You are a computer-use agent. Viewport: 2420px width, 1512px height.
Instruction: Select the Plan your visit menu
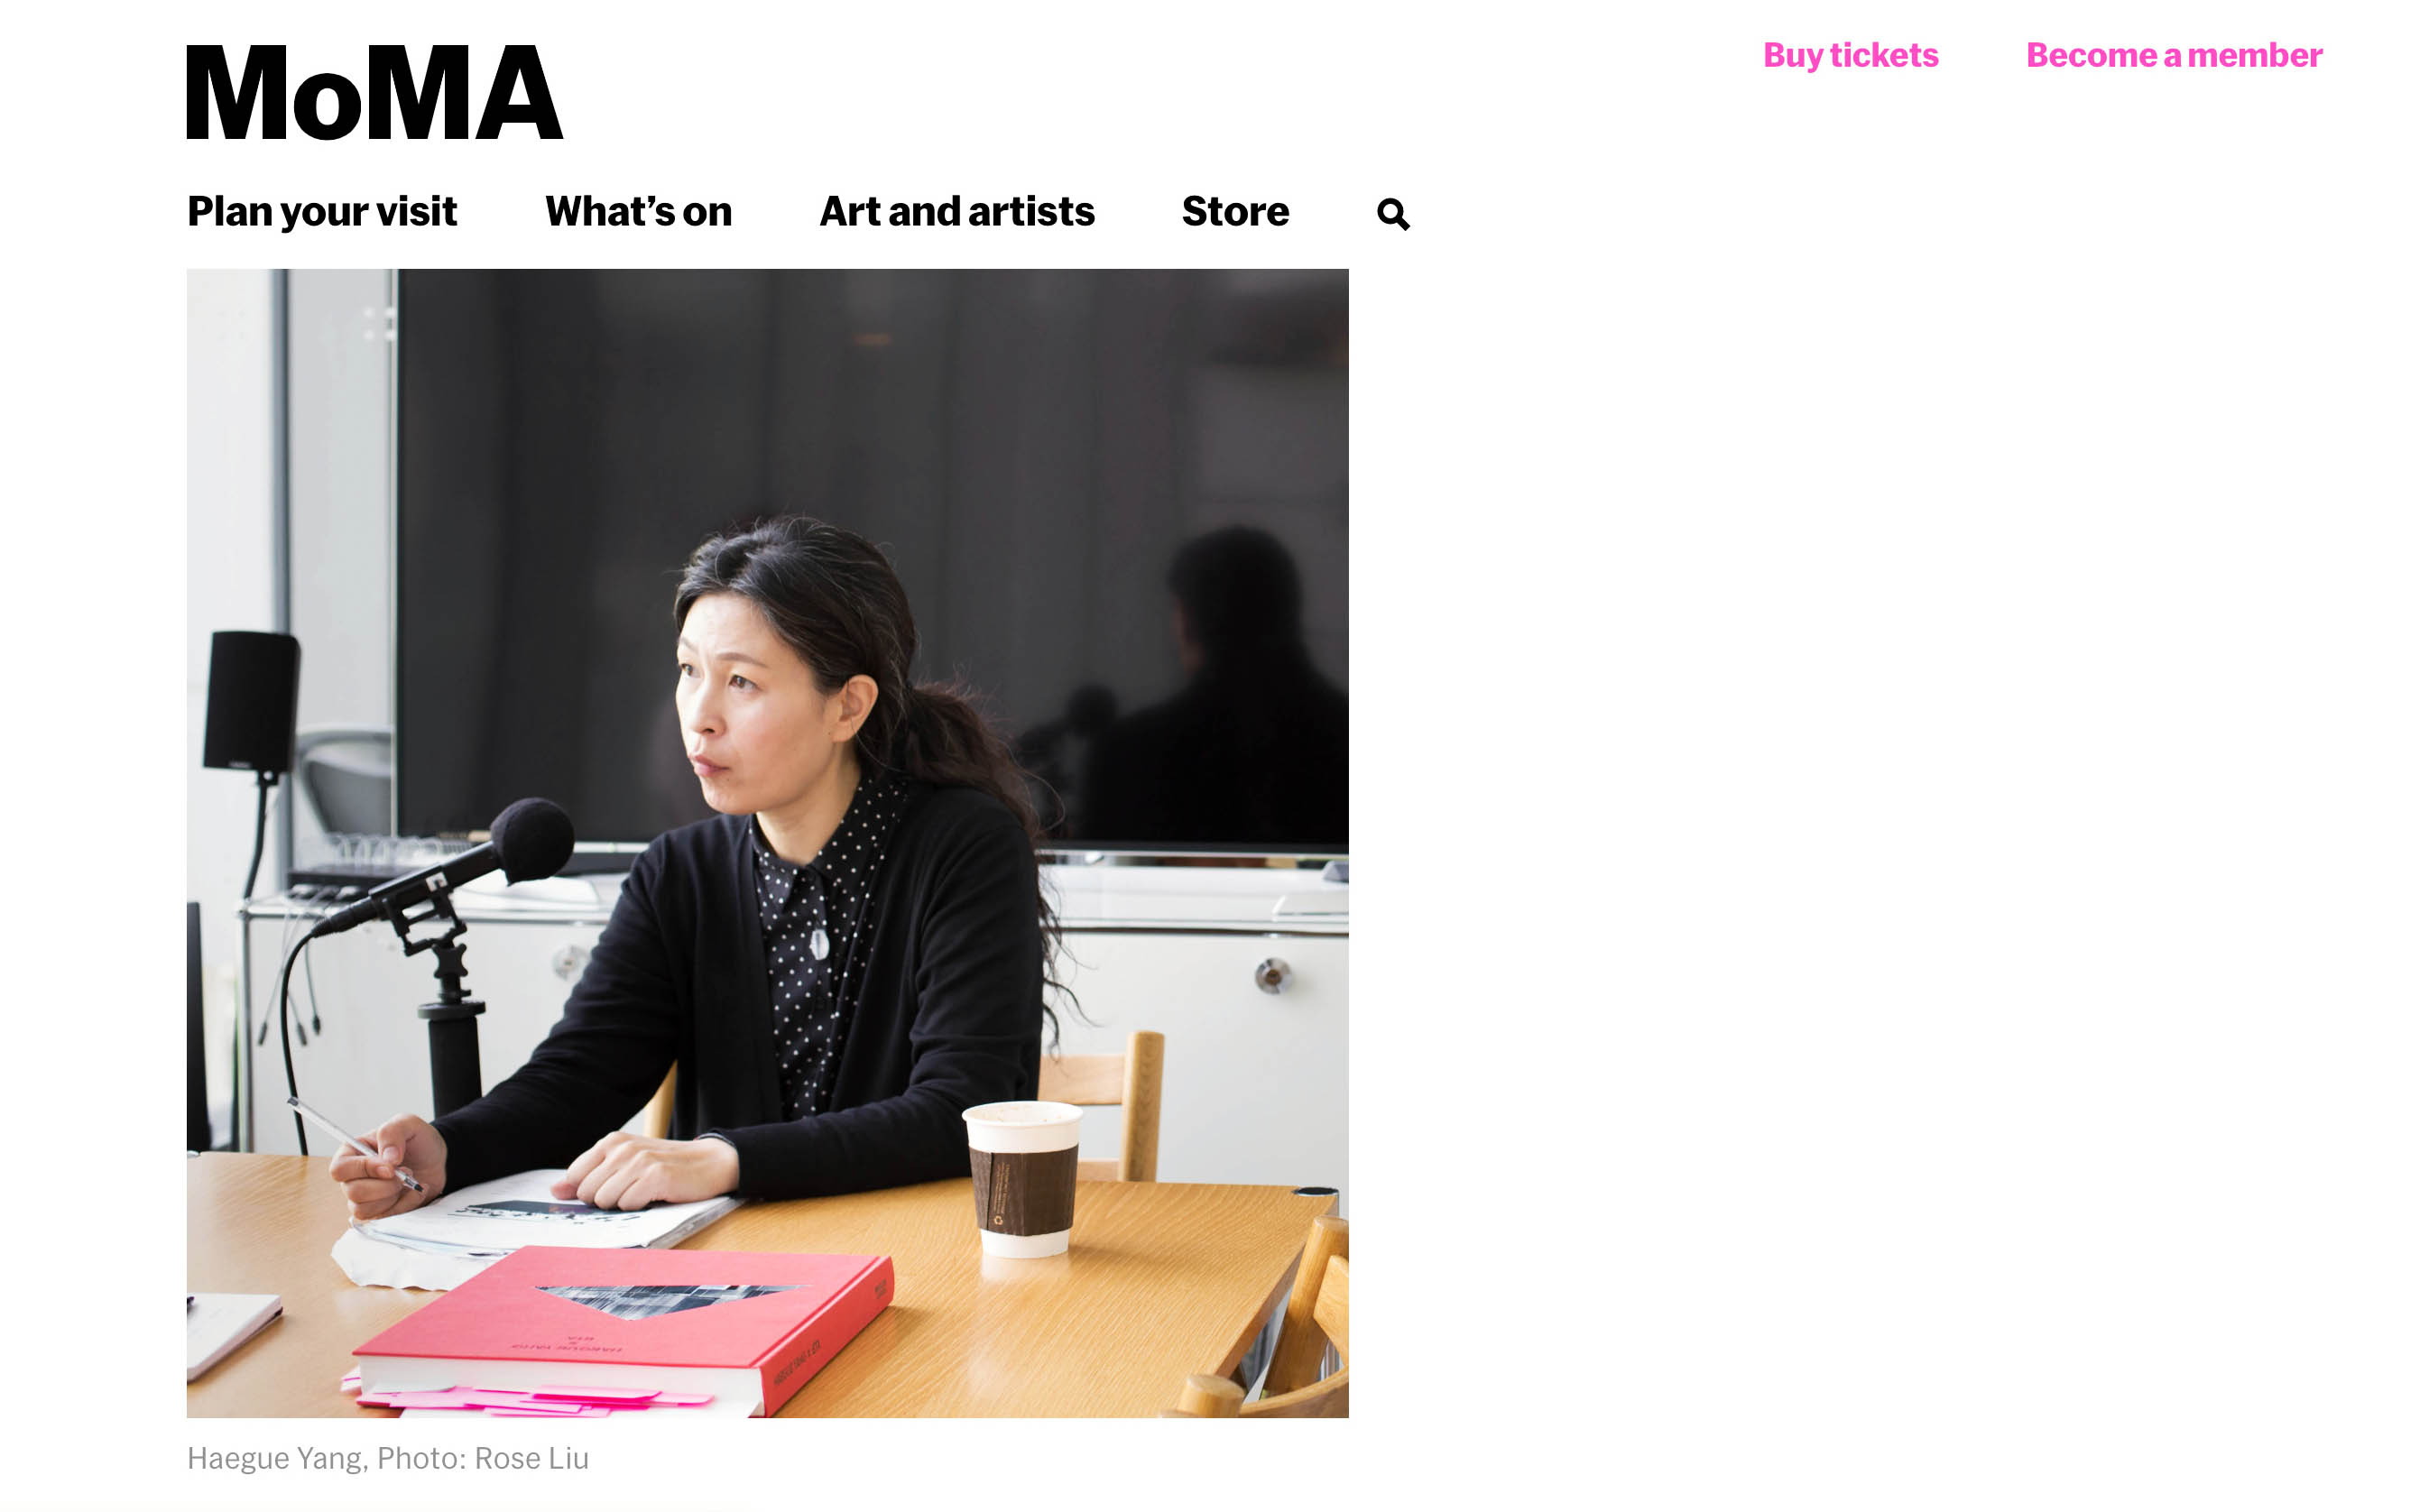point(322,212)
